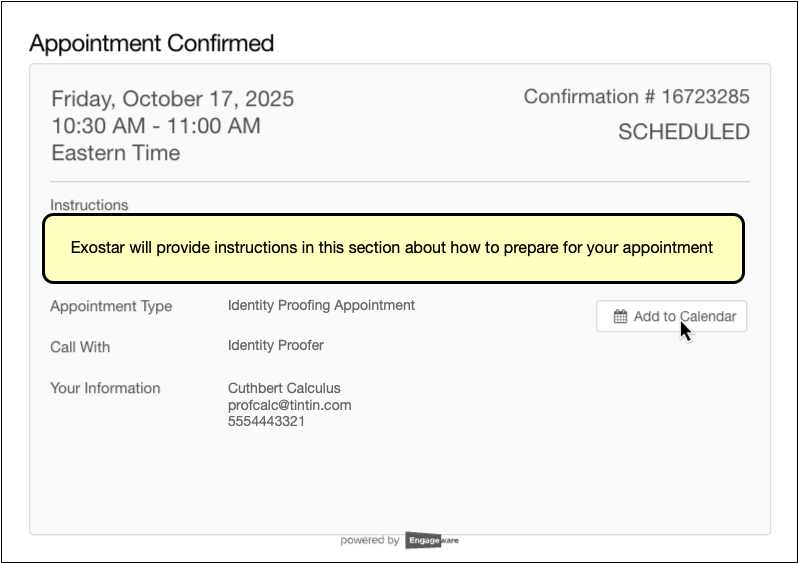This screenshot has height=563, width=798.
Task: Click the Call With label
Action: 80,347
